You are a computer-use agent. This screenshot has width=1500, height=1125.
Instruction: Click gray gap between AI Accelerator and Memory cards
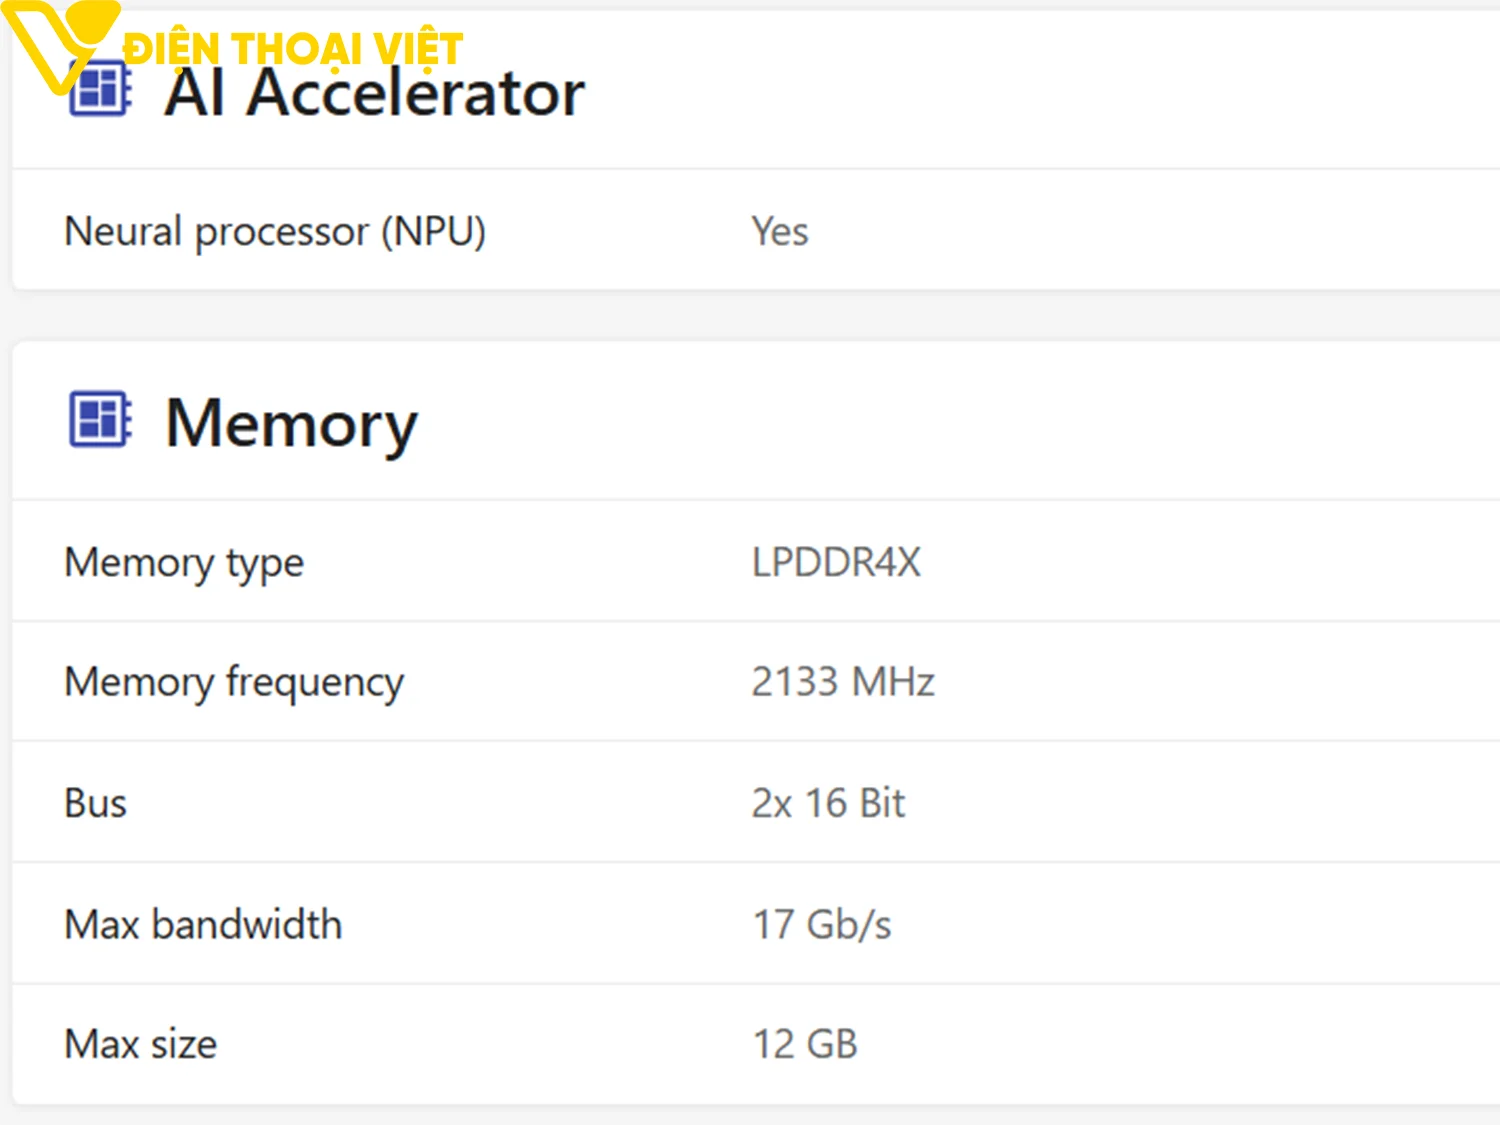pyautogui.click(x=750, y=316)
